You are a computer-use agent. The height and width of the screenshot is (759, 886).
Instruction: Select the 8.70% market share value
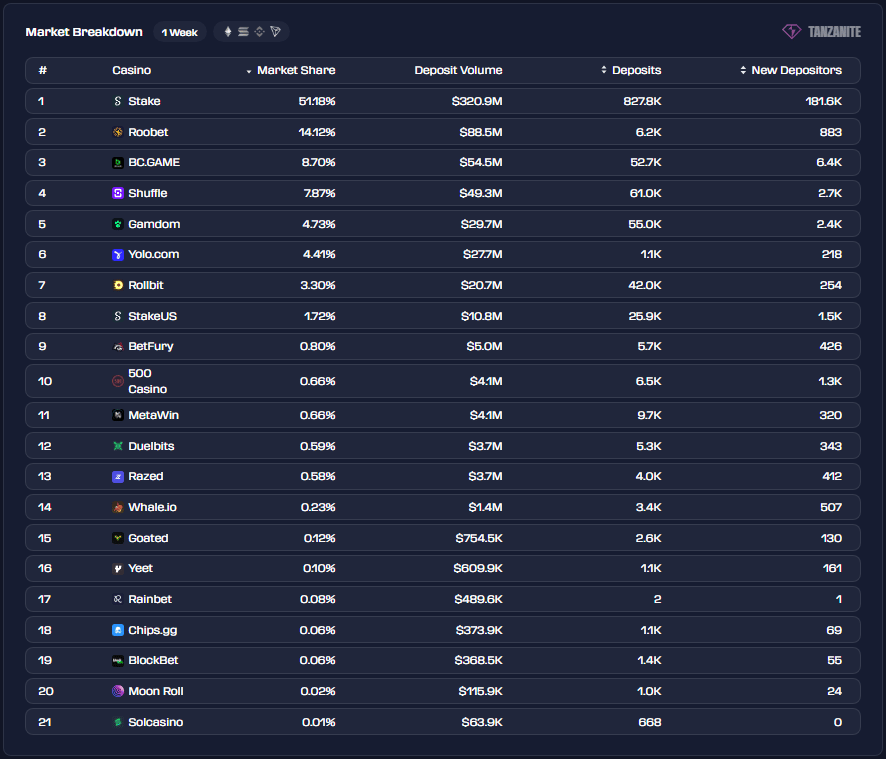coord(319,163)
